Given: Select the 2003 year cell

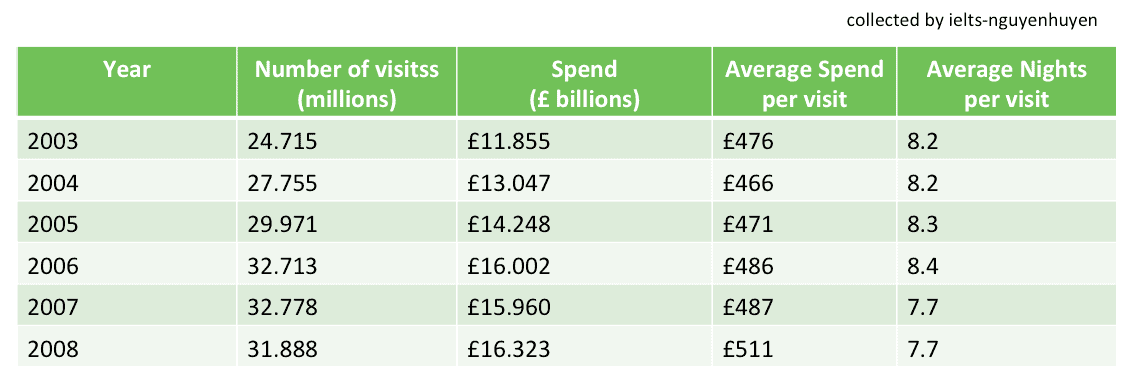Looking at the screenshot, I should [127, 141].
